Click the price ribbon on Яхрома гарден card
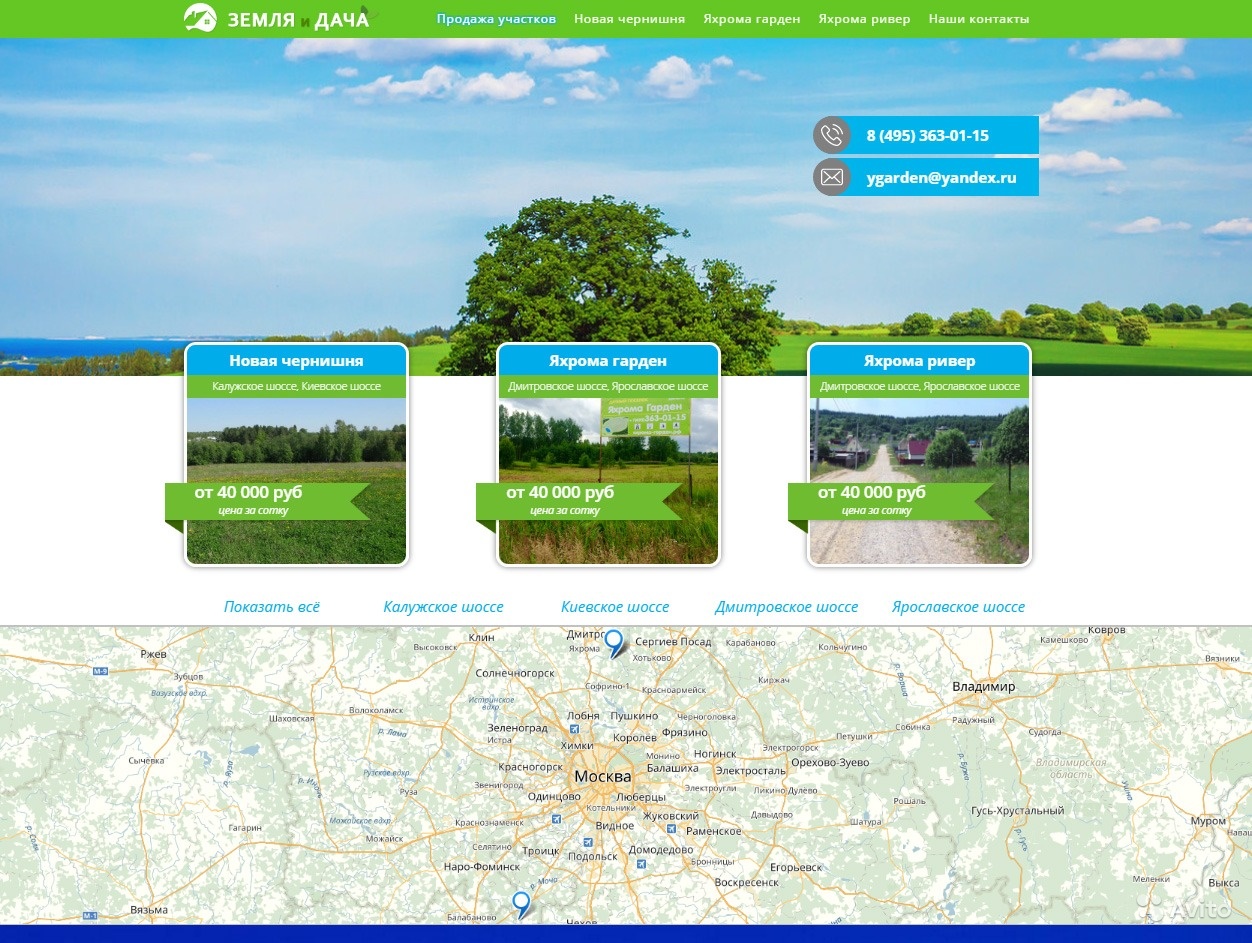Viewport: 1252px width, 943px height. pyautogui.click(x=578, y=501)
